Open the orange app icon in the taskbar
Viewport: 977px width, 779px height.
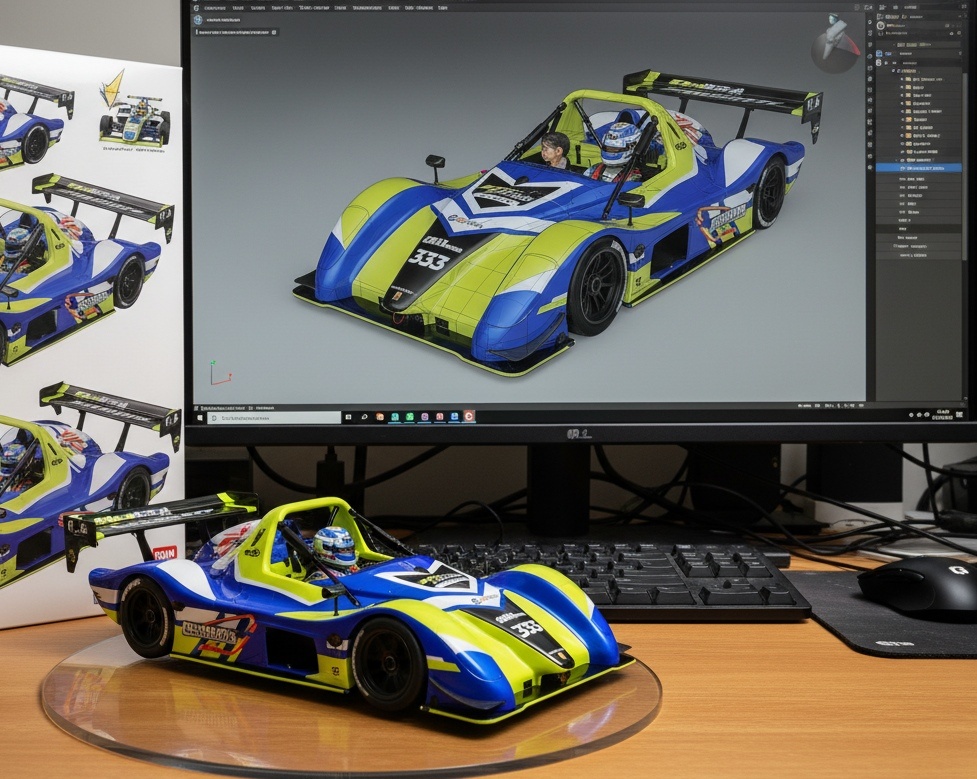(380, 418)
